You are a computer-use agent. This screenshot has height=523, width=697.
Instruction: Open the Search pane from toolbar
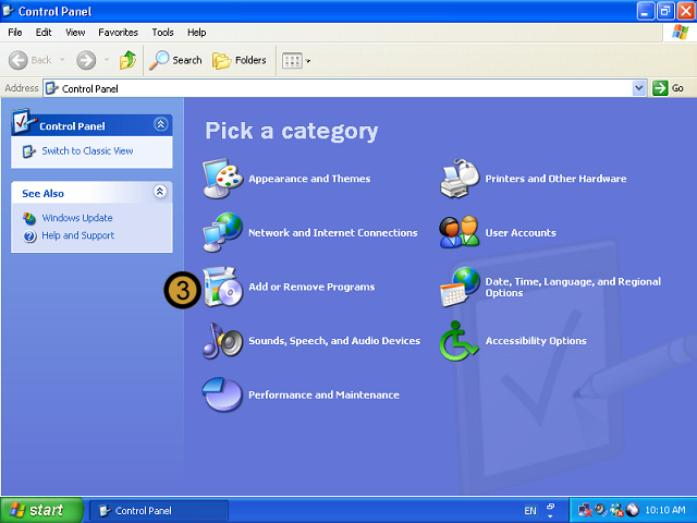click(x=176, y=60)
